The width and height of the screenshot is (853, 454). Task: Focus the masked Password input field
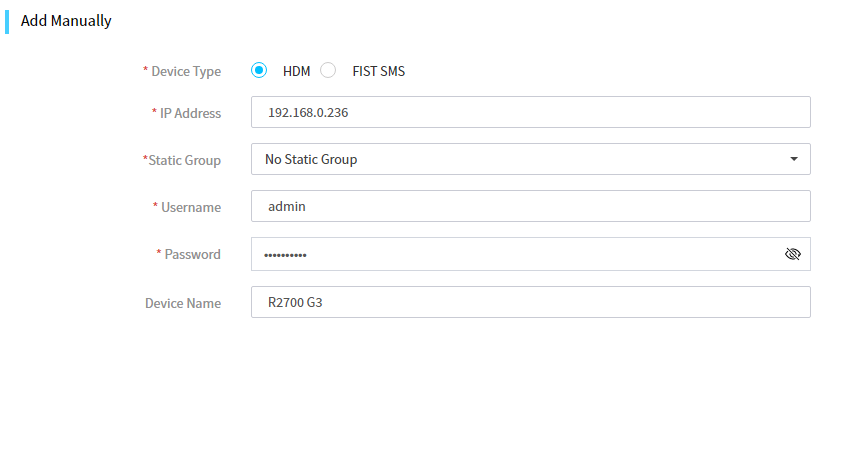click(x=530, y=254)
